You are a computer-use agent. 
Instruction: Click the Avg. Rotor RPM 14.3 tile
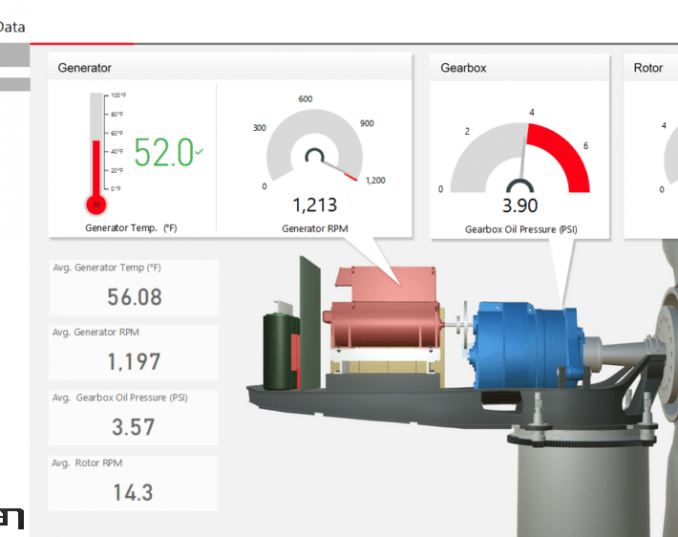pos(133,483)
